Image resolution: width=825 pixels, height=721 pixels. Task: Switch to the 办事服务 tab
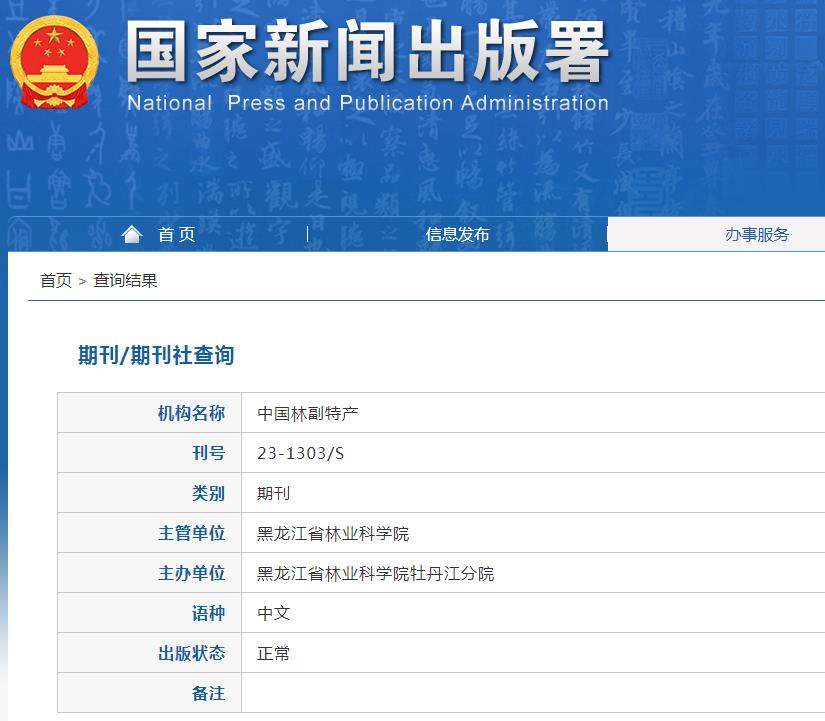(755, 233)
